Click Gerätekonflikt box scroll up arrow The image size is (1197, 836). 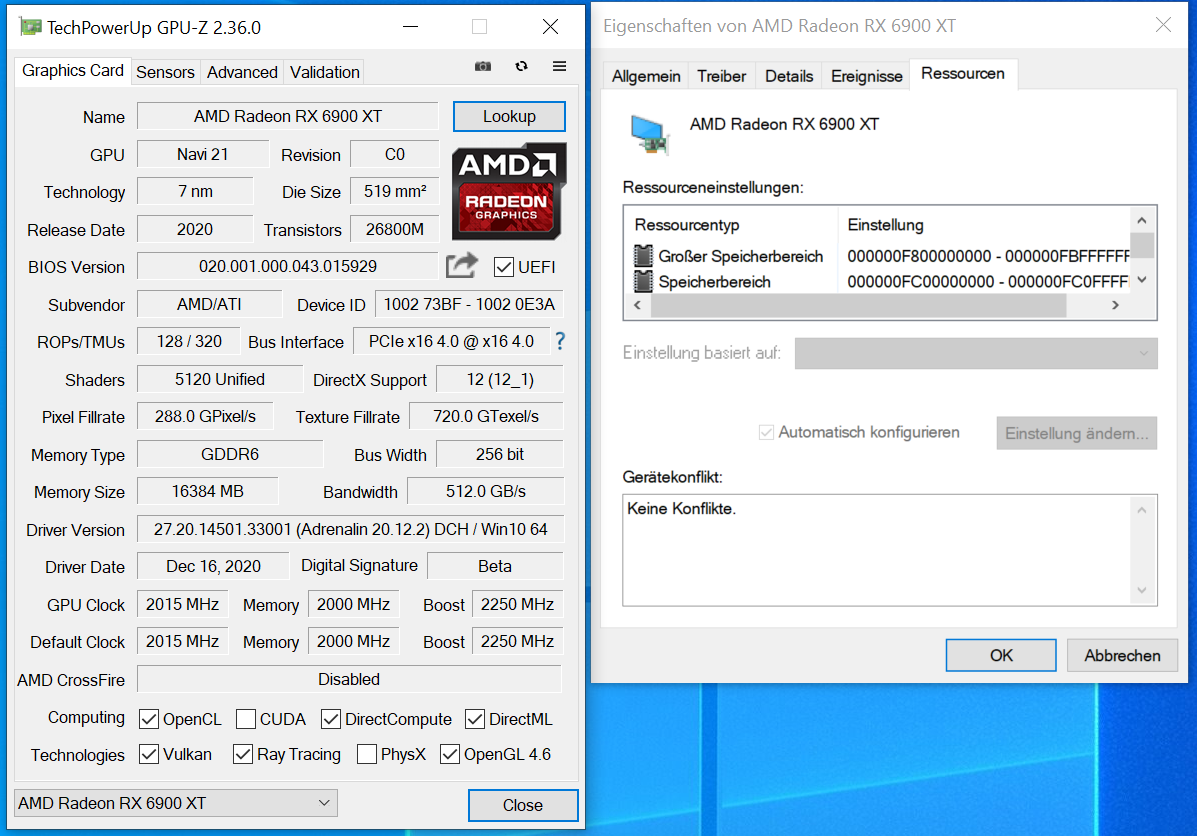[x=1142, y=509]
